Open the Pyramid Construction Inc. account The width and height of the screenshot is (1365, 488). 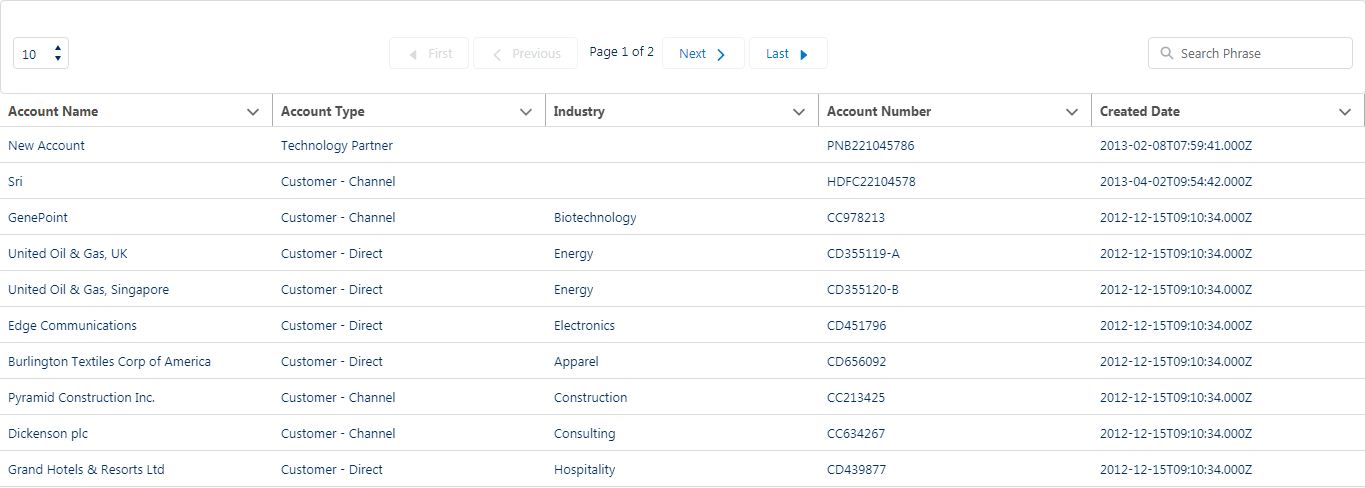(81, 398)
